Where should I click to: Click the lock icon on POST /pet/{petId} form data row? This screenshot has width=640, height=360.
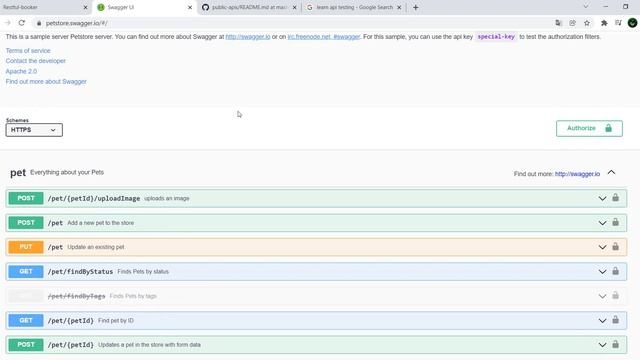(616, 344)
